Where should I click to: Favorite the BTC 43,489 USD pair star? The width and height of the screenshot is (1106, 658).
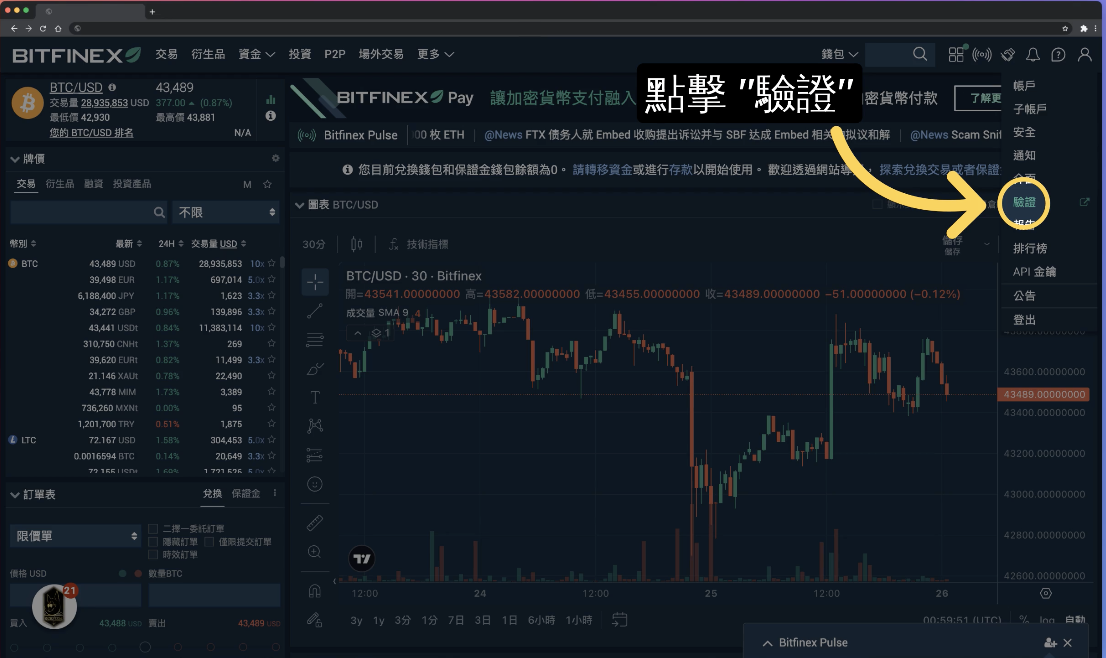(272, 263)
